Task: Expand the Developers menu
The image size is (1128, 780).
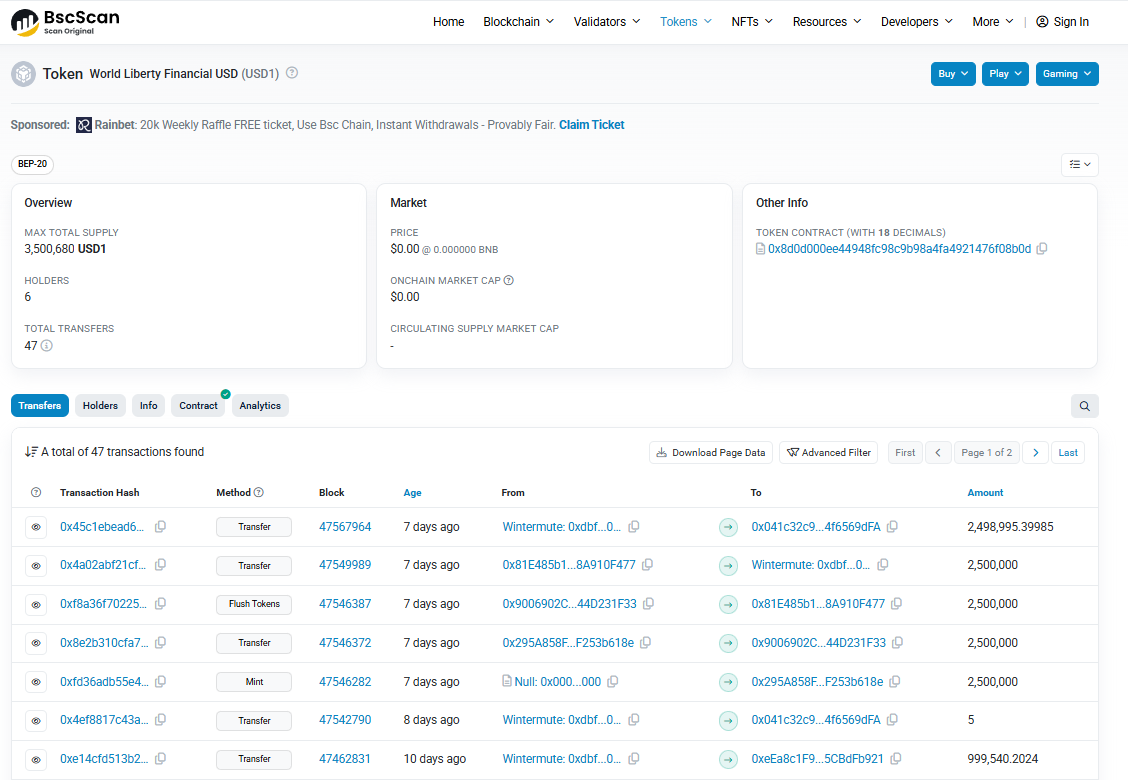Action: (916, 22)
